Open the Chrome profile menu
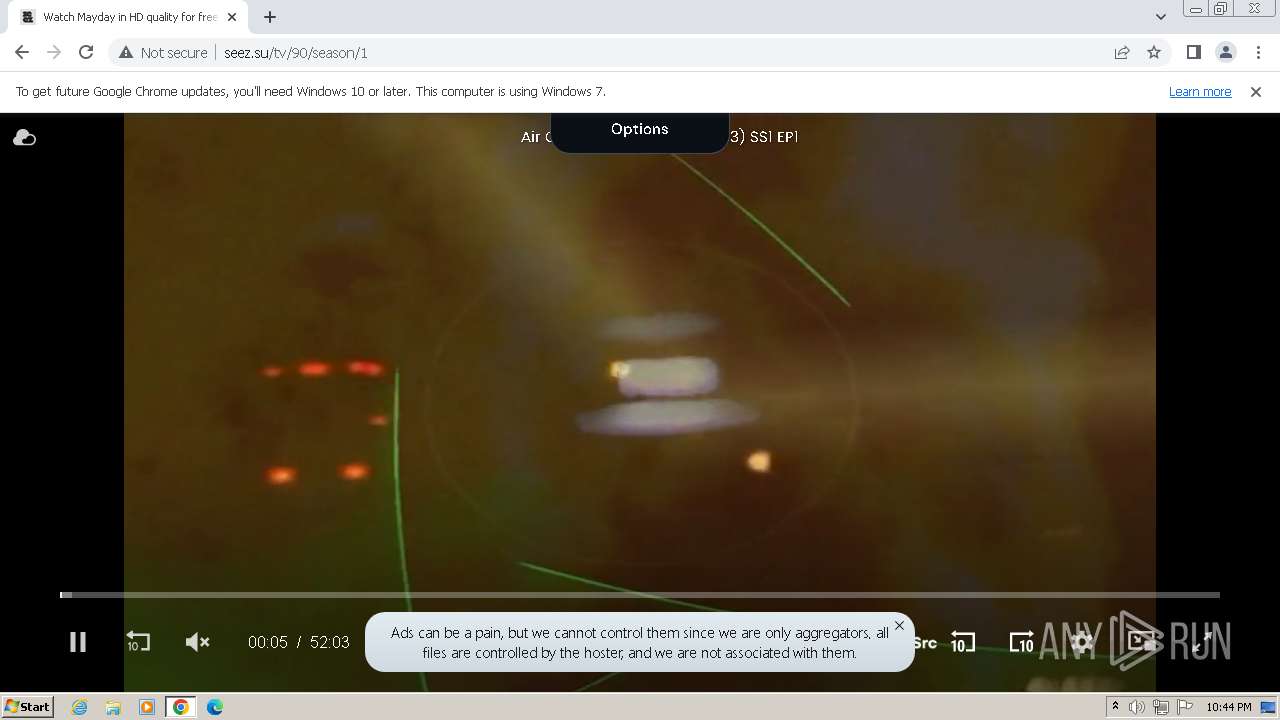Image resolution: width=1280 pixels, height=720 pixels. point(1226,53)
